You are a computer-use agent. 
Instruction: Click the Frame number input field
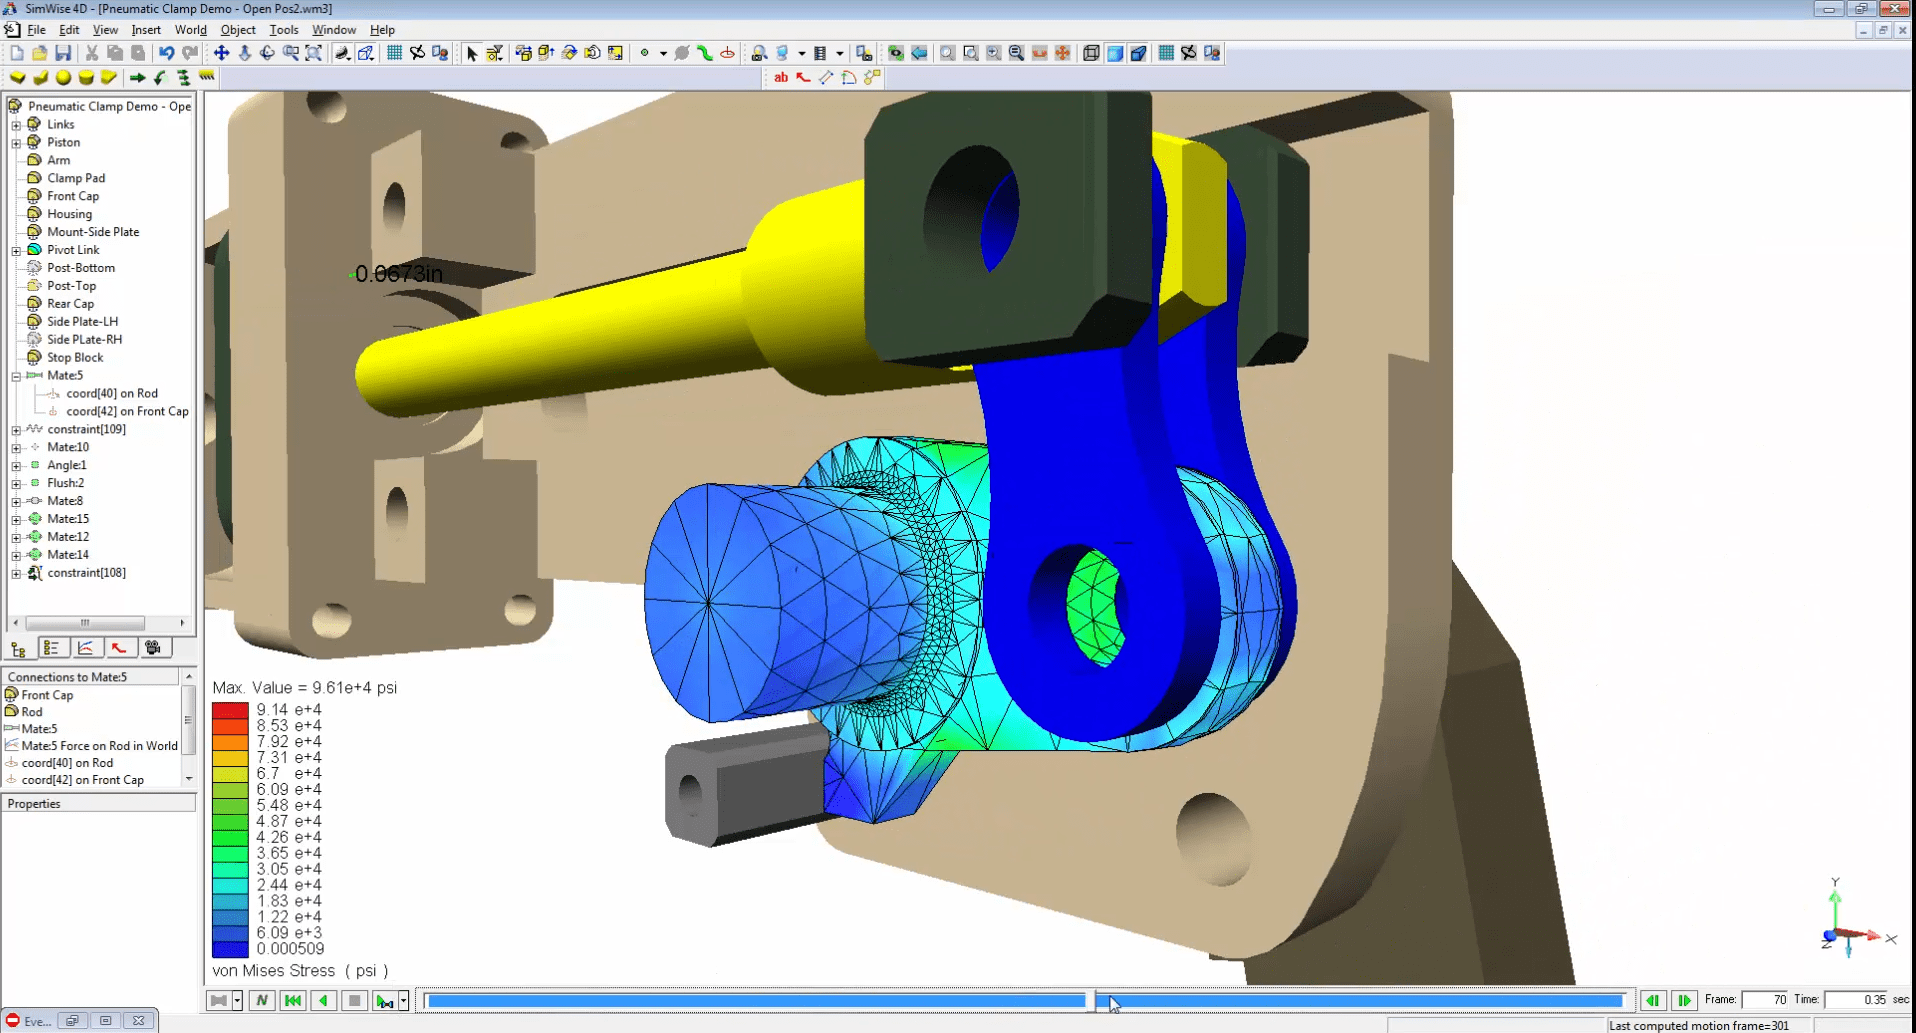(x=1765, y=1000)
